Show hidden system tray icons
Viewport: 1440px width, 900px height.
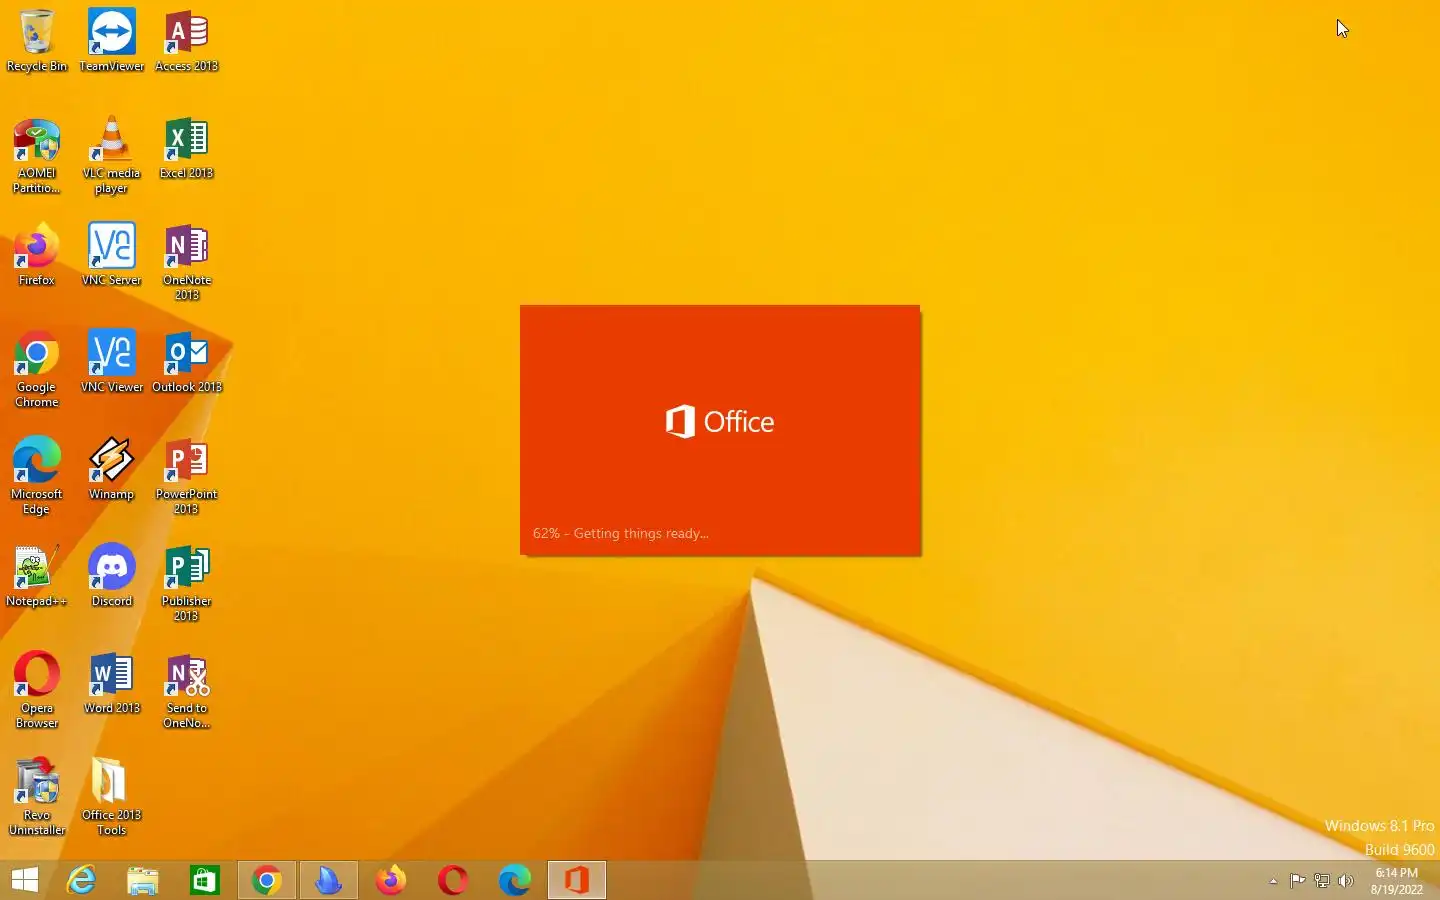[x=1273, y=881]
